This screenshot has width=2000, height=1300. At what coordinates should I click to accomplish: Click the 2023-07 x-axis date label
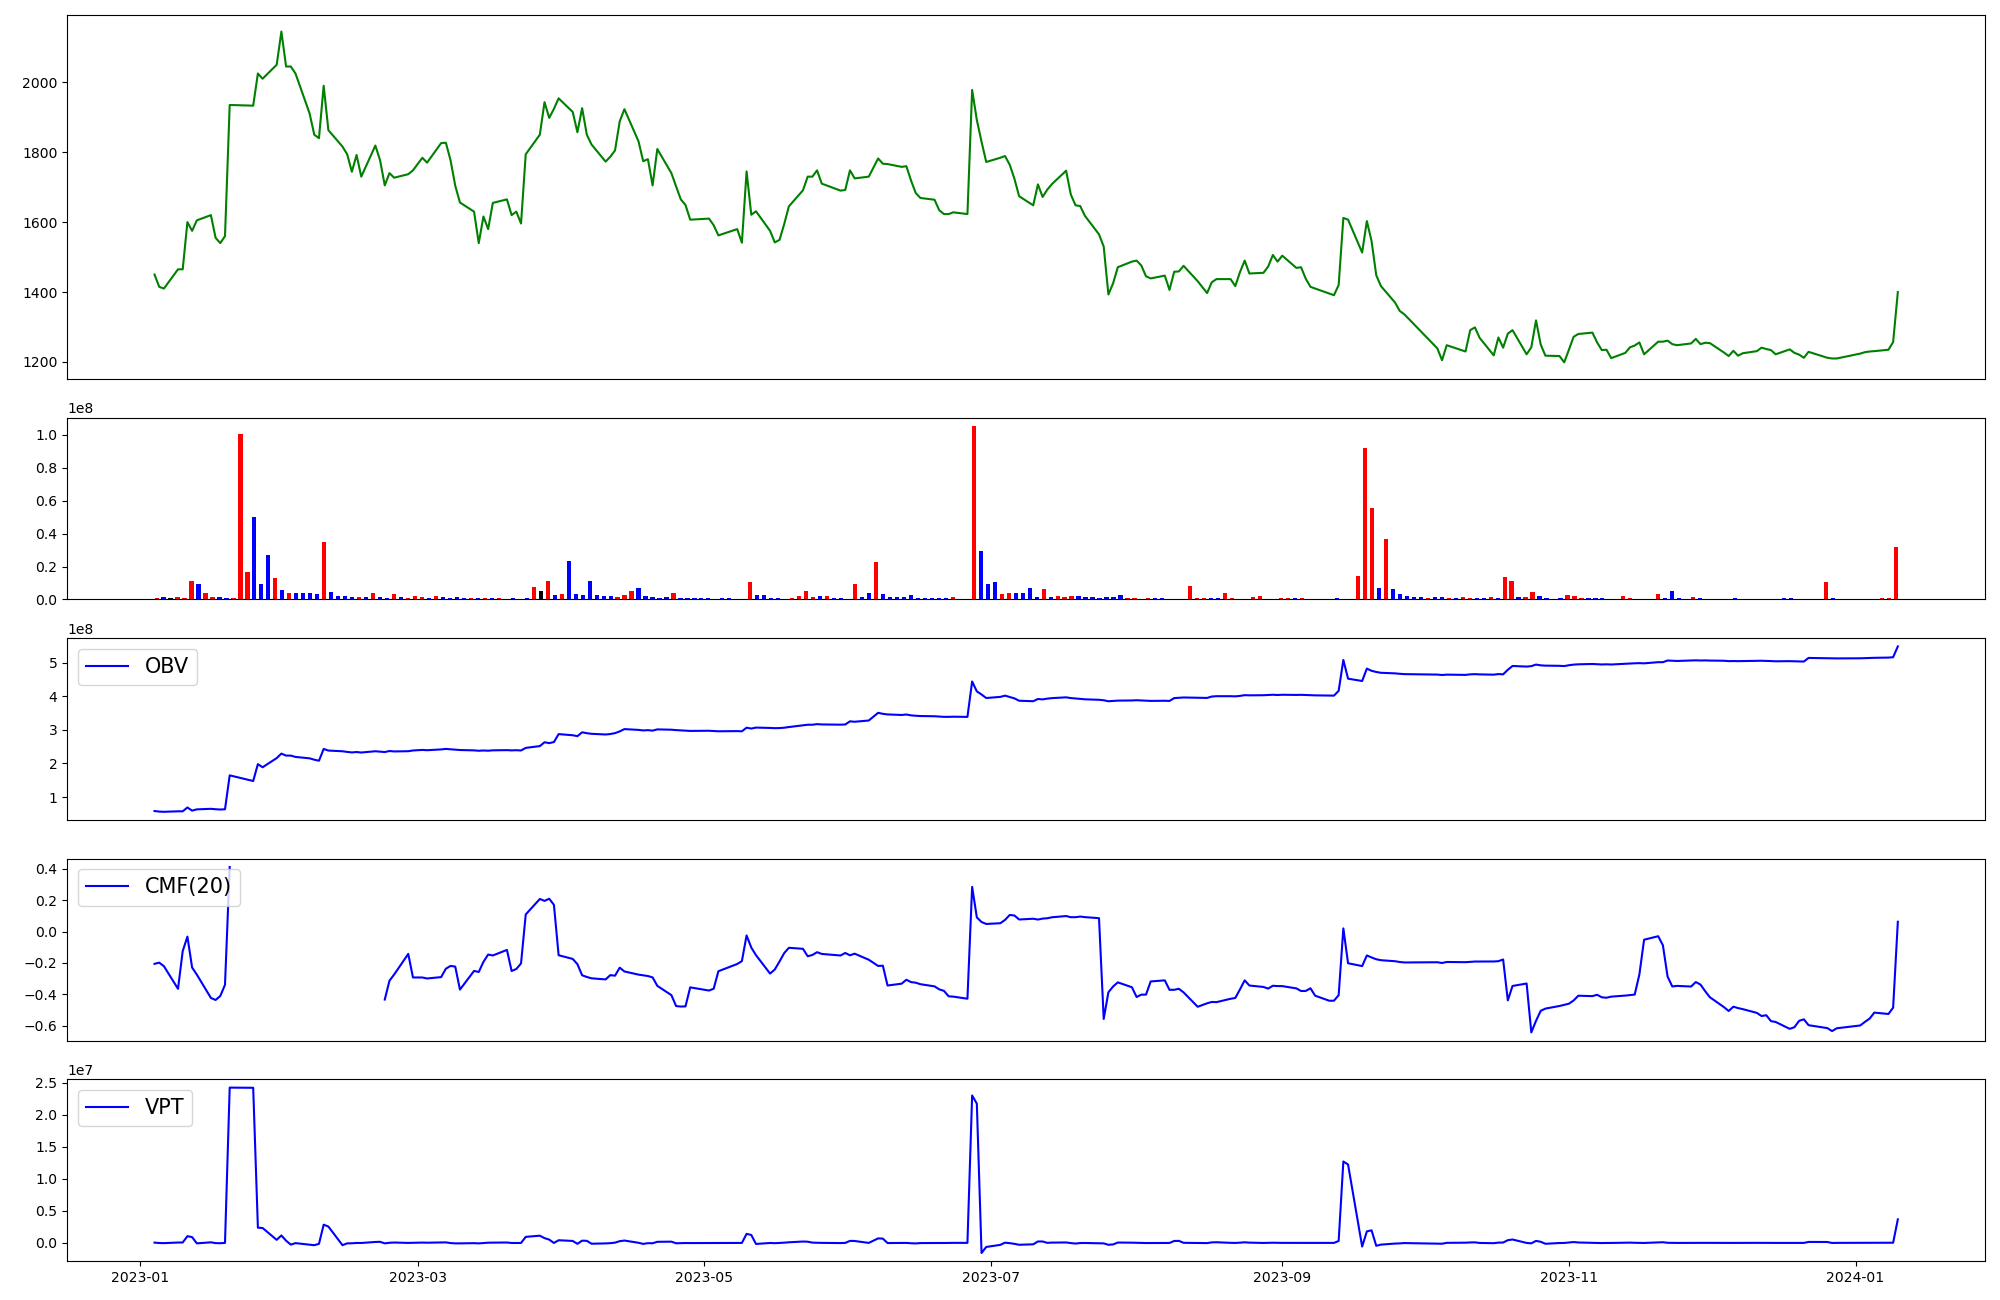coord(991,1277)
